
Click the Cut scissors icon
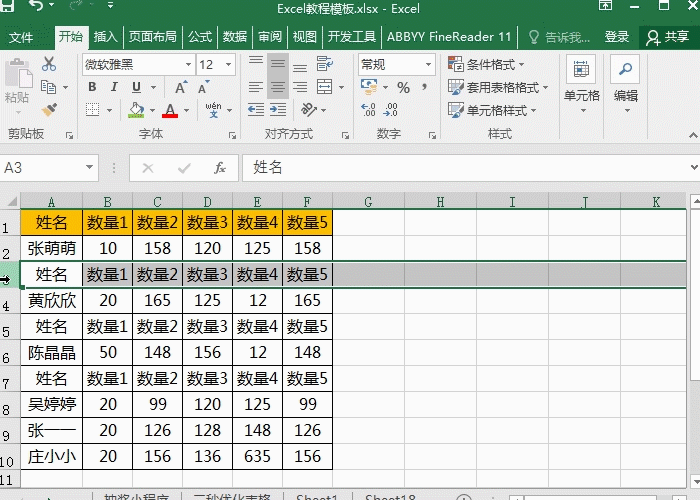[x=49, y=65]
